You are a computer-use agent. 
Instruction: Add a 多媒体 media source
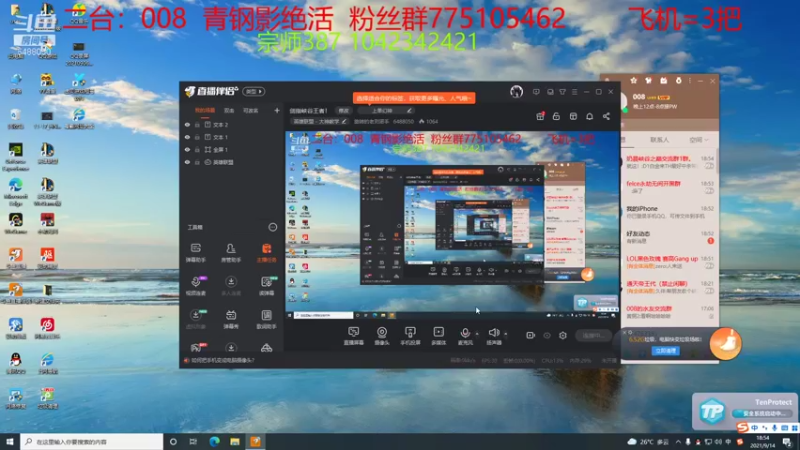click(438, 336)
